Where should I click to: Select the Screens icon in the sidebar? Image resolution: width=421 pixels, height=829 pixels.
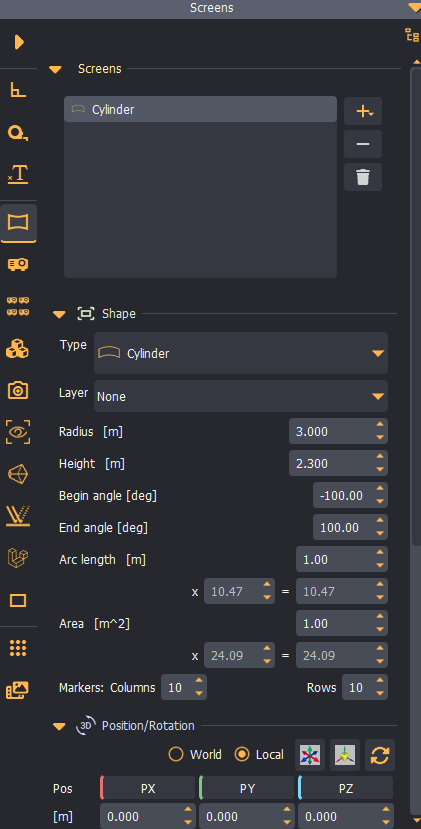19,223
